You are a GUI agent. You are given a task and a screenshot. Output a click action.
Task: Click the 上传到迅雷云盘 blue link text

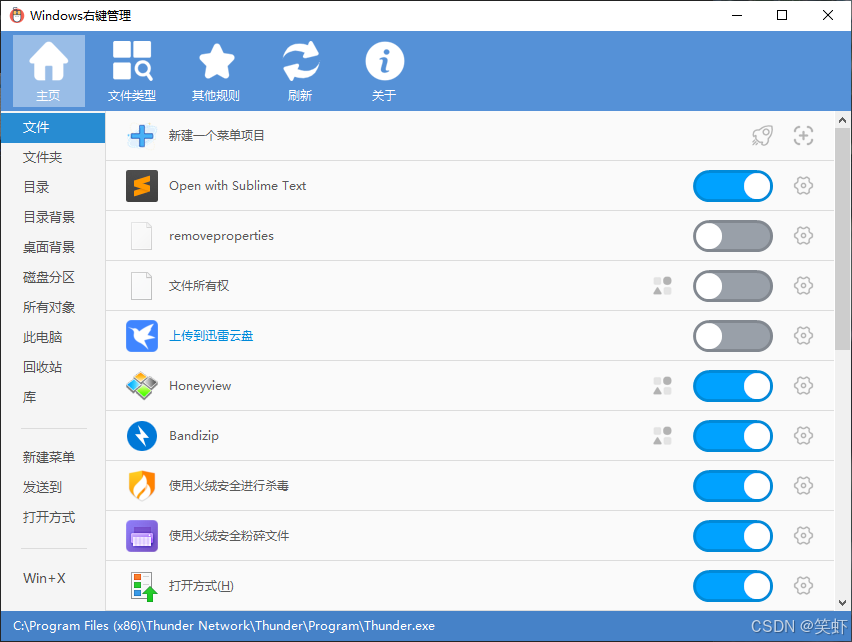[211, 336]
